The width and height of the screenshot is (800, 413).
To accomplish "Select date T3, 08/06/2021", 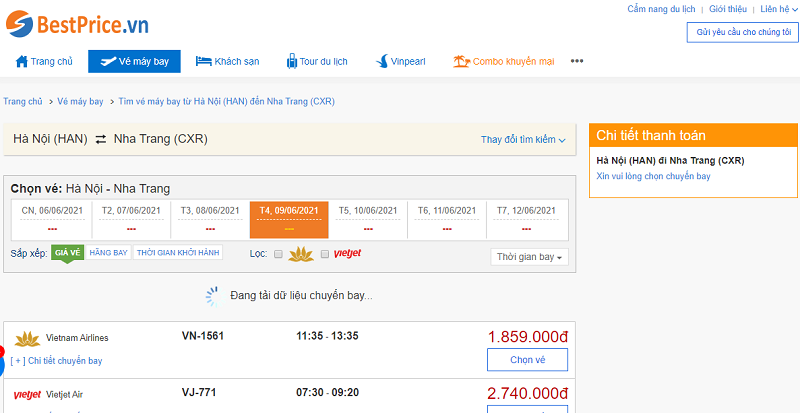I will point(210,220).
